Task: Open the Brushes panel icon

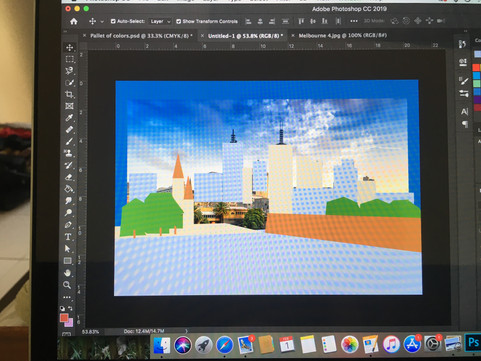Action: click(x=464, y=81)
